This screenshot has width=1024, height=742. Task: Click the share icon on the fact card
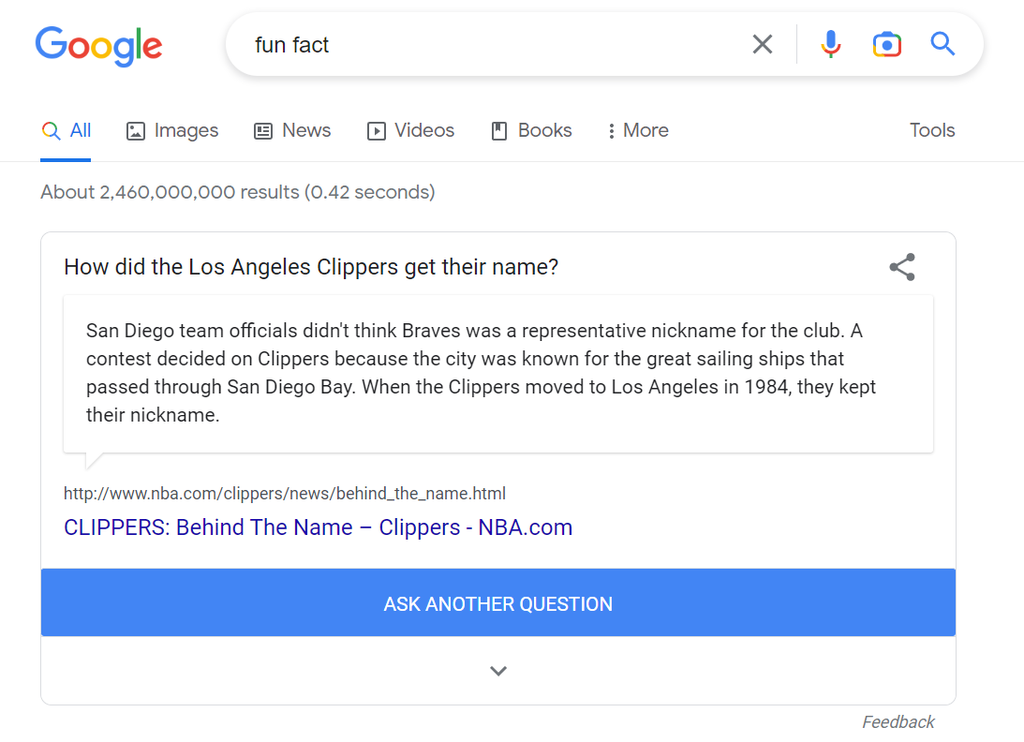[x=901, y=267]
